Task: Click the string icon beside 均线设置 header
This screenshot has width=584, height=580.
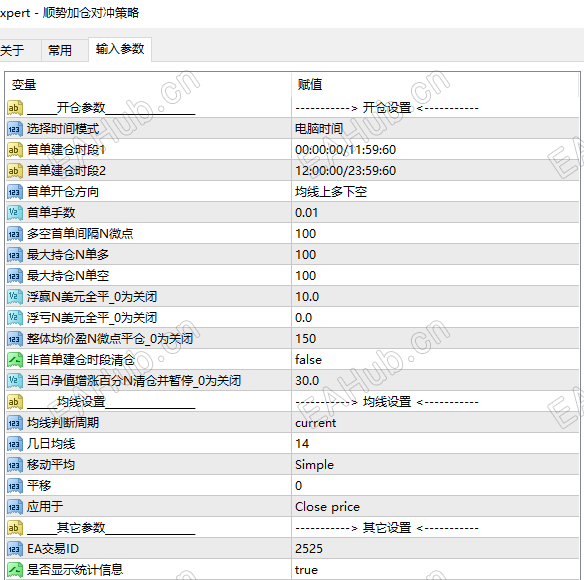Action: click(x=15, y=402)
